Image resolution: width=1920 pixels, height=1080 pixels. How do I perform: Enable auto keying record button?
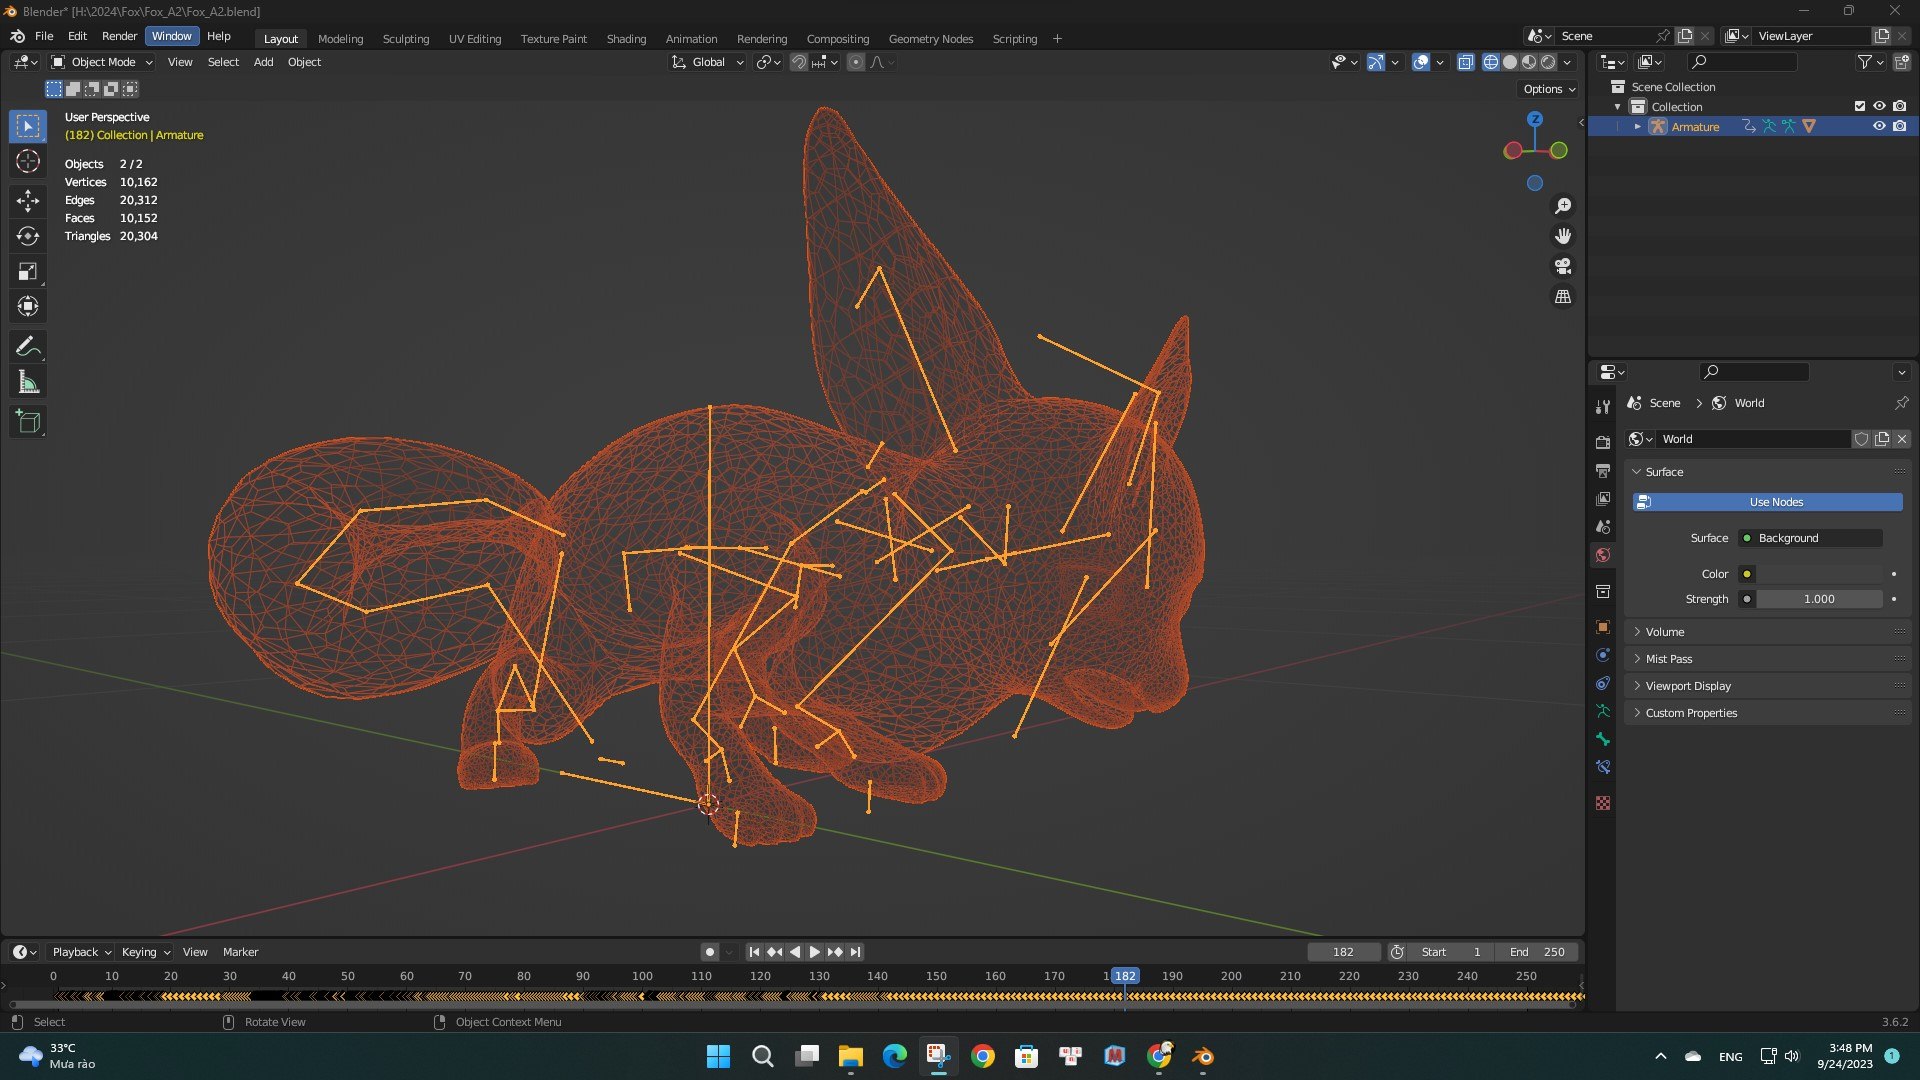(709, 952)
